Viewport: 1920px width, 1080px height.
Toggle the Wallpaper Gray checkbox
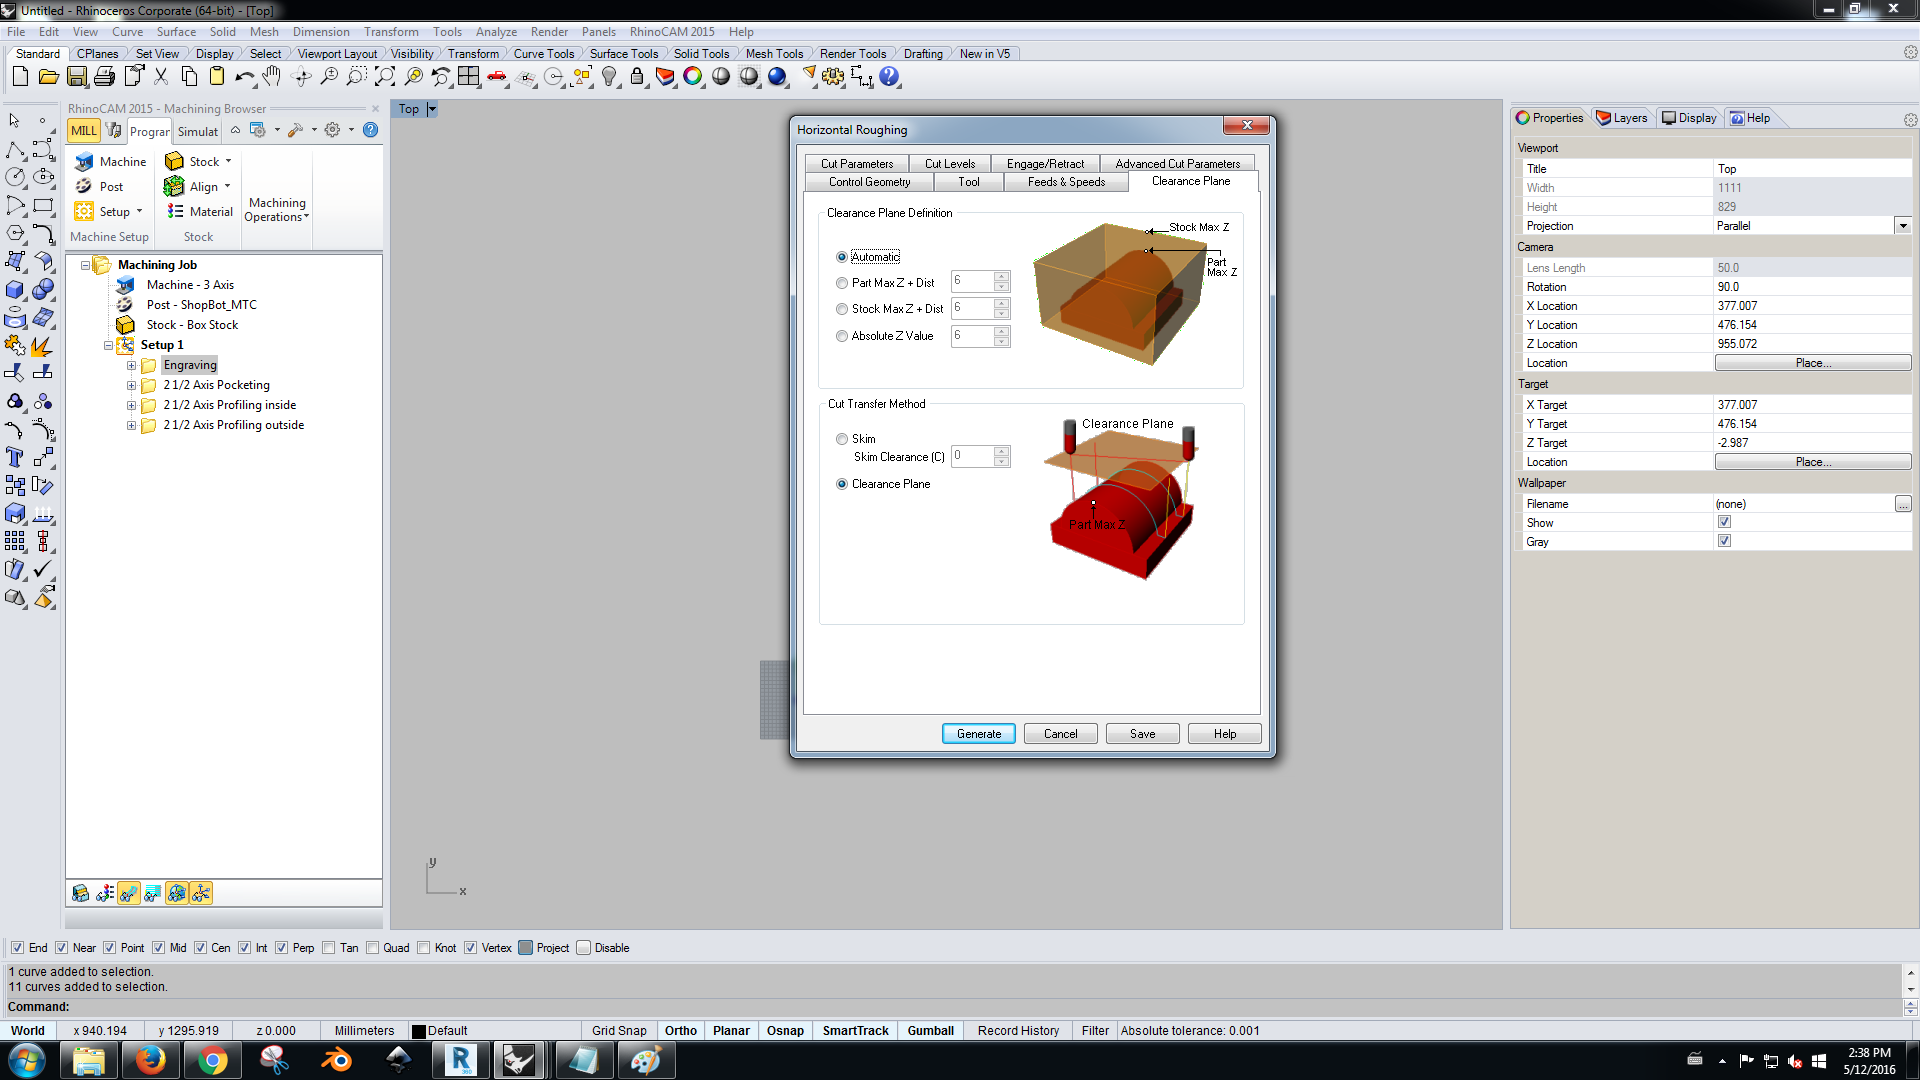[1724, 541]
